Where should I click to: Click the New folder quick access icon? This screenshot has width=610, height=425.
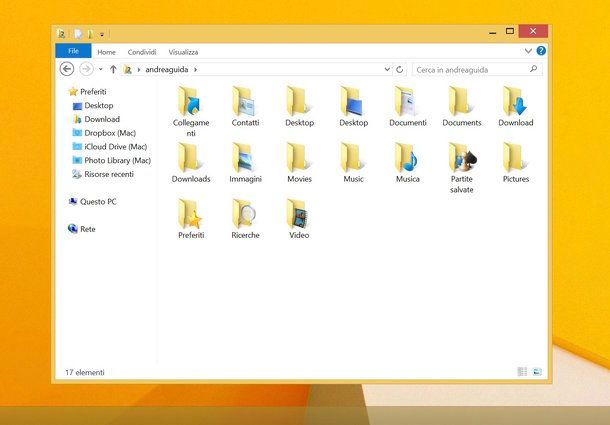(91, 34)
